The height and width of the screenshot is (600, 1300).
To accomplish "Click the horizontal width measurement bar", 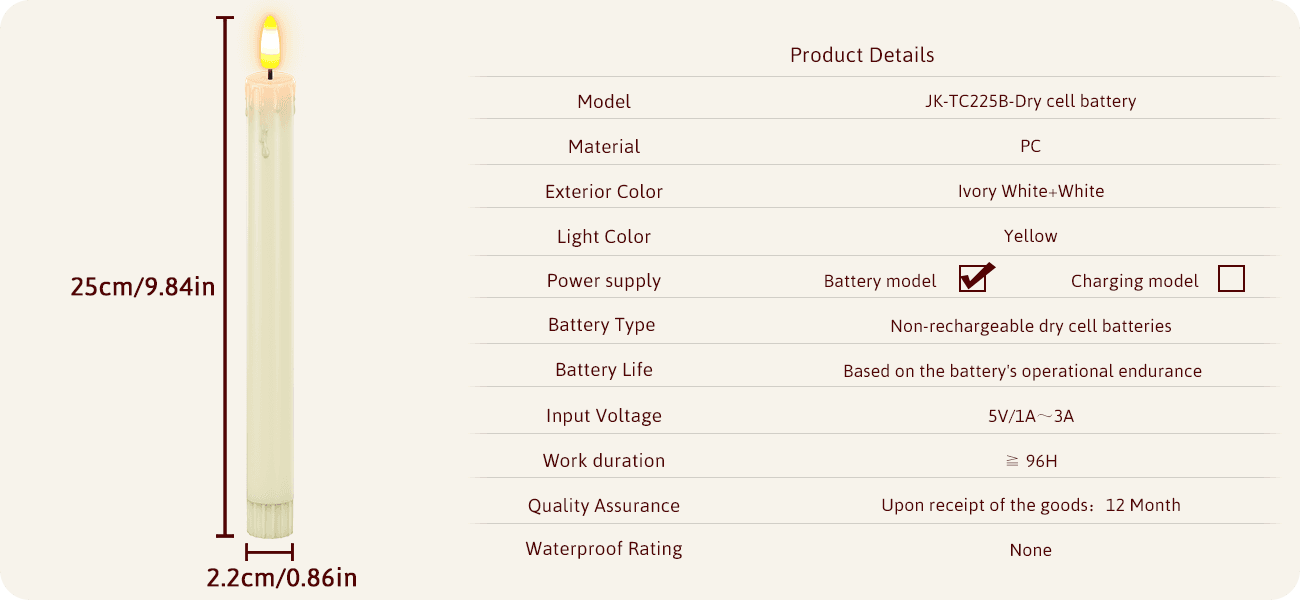I will coord(269,552).
